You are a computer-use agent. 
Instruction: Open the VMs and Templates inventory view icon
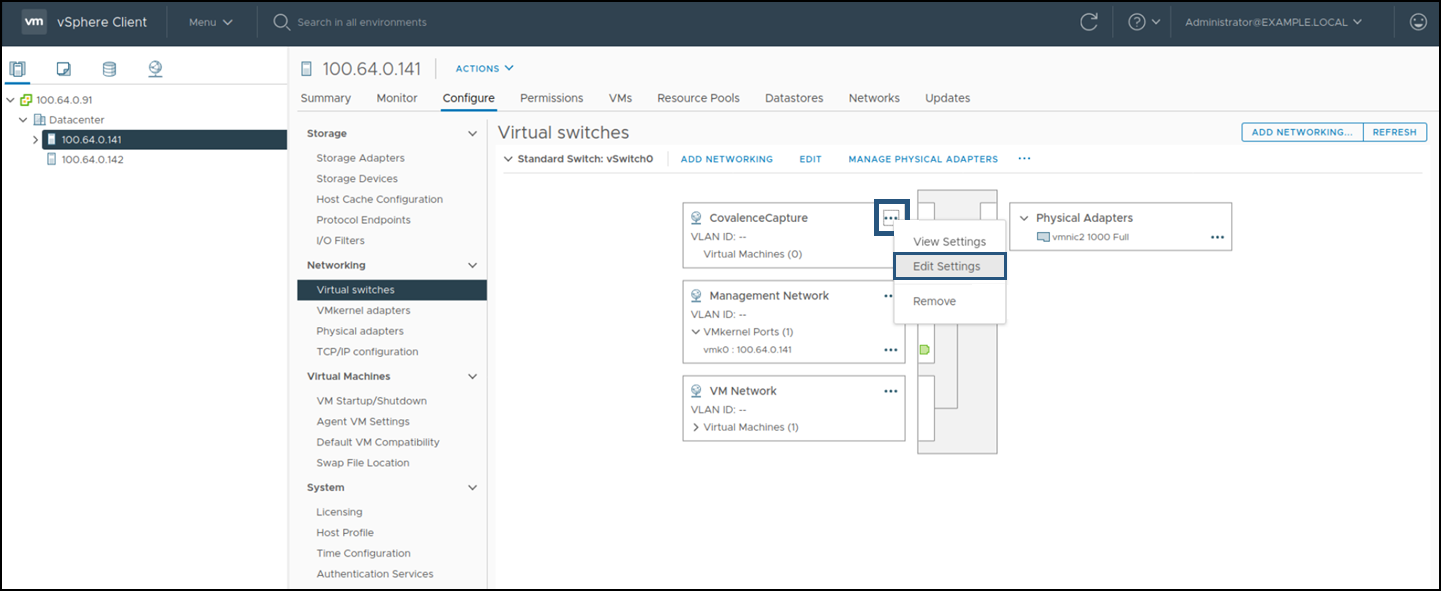click(63, 69)
